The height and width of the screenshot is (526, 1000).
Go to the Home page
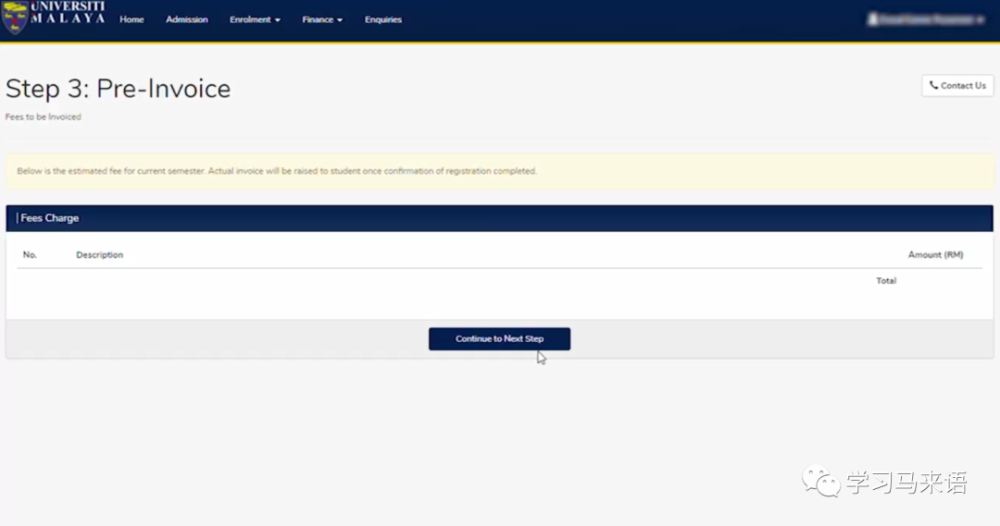[x=131, y=20]
